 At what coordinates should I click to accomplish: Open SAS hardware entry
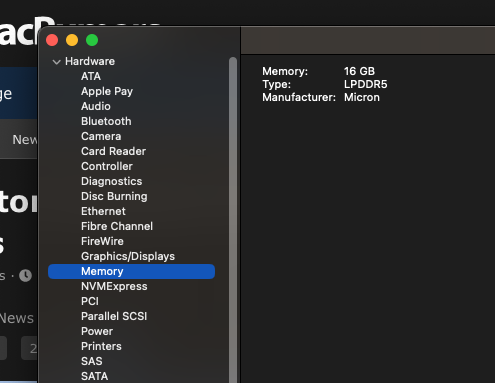pos(92,361)
